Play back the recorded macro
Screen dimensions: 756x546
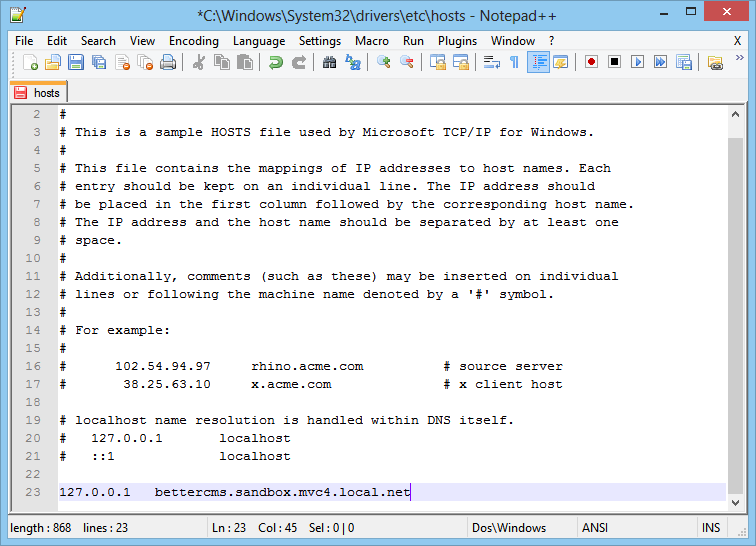(x=637, y=62)
